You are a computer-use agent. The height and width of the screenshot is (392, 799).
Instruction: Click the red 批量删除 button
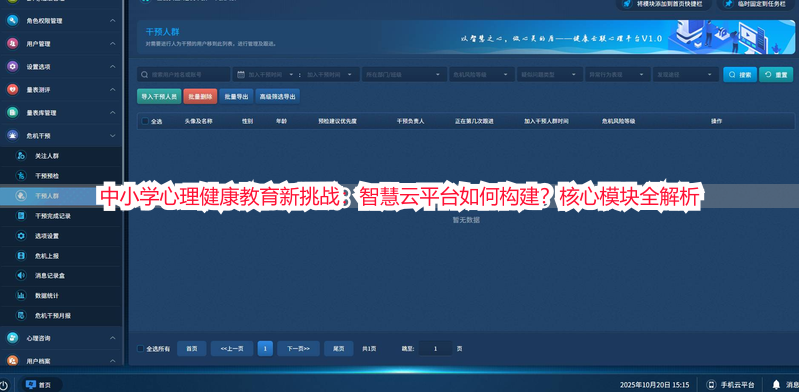pyautogui.click(x=200, y=96)
